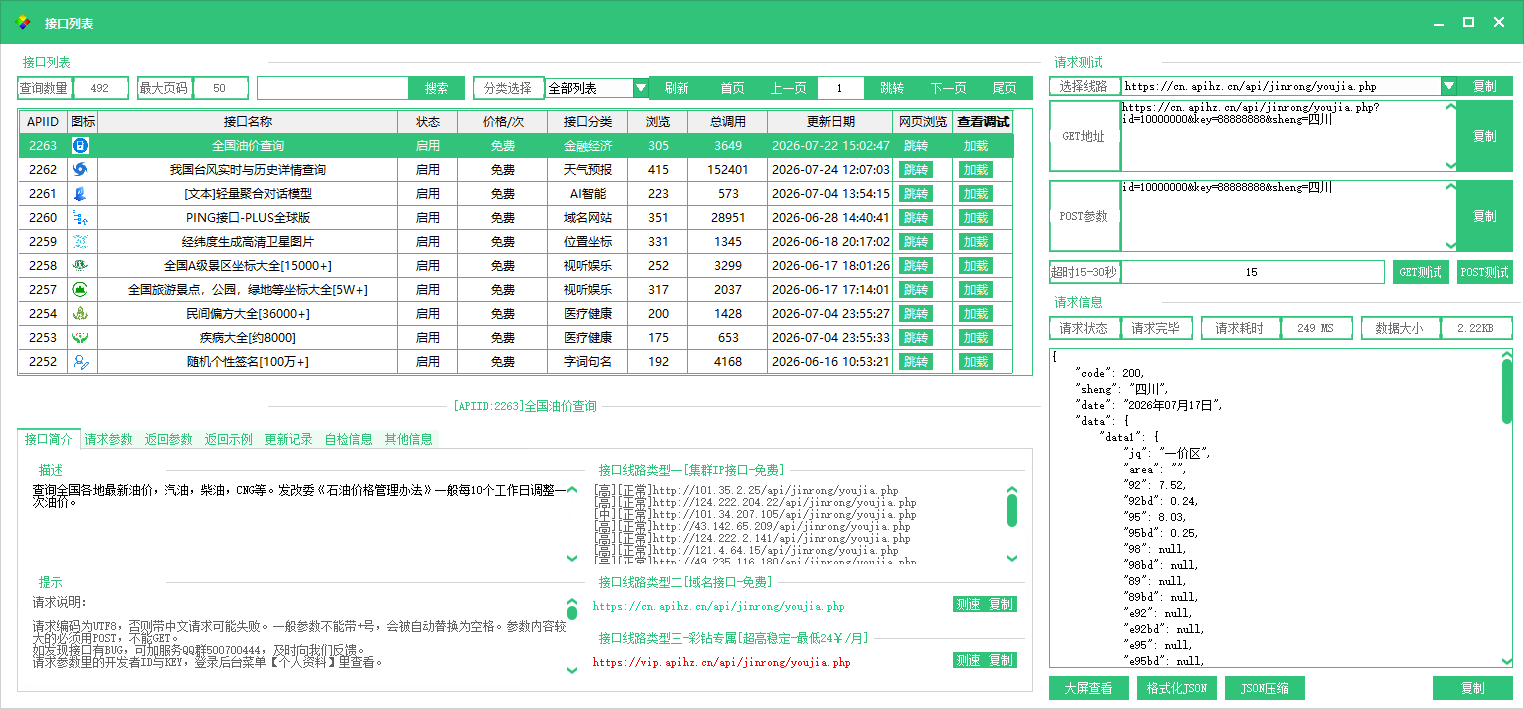Click the 大屏查看 button
Viewport: 1524px width, 709px height.
click(x=1089, y=688)
